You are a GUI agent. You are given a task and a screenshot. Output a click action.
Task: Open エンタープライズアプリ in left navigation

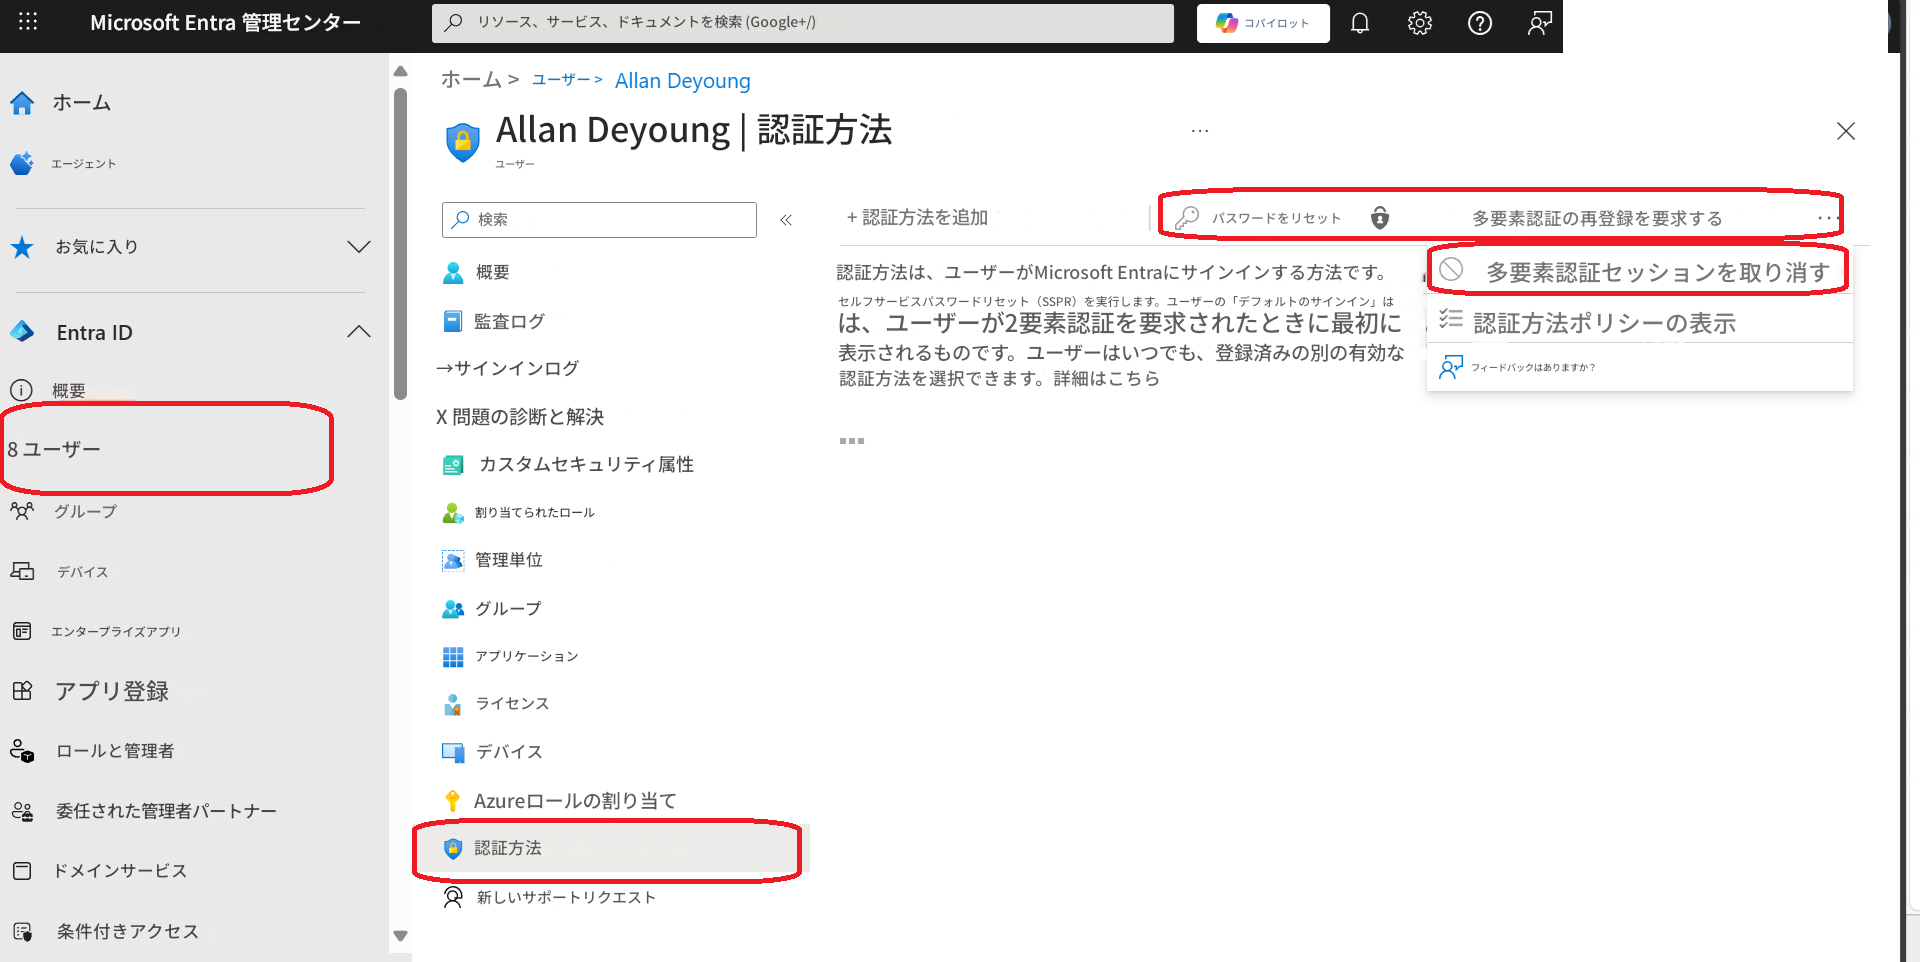(x=116, y=632)
